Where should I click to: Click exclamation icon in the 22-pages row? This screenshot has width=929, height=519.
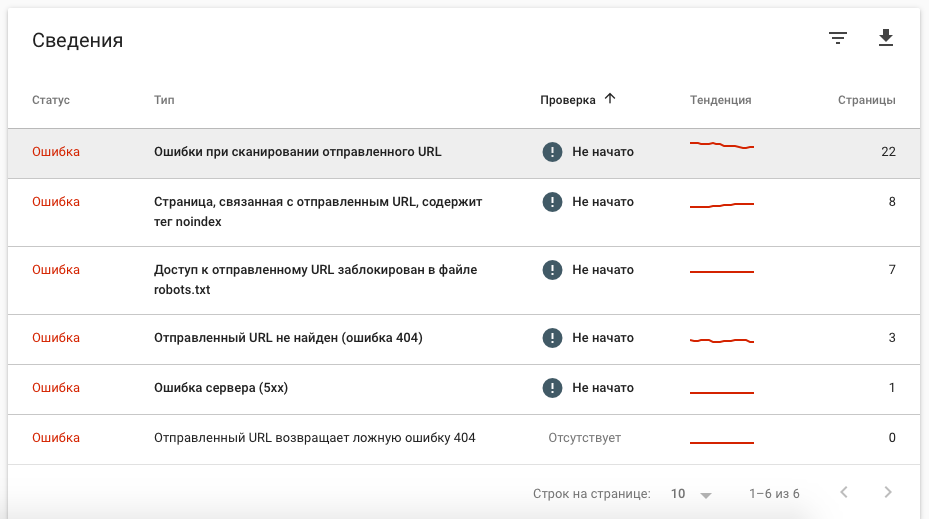click(552, 152)
